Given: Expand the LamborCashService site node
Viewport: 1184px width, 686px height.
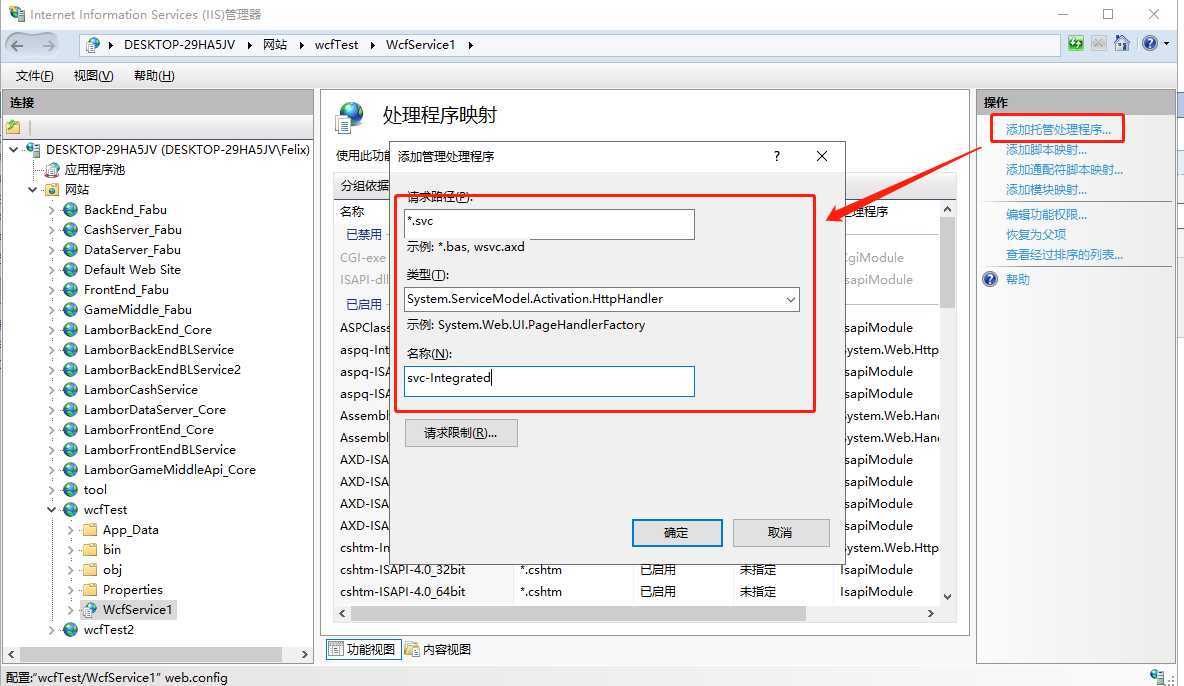Looking at the screenshot, I should click(x=51, y=390).
